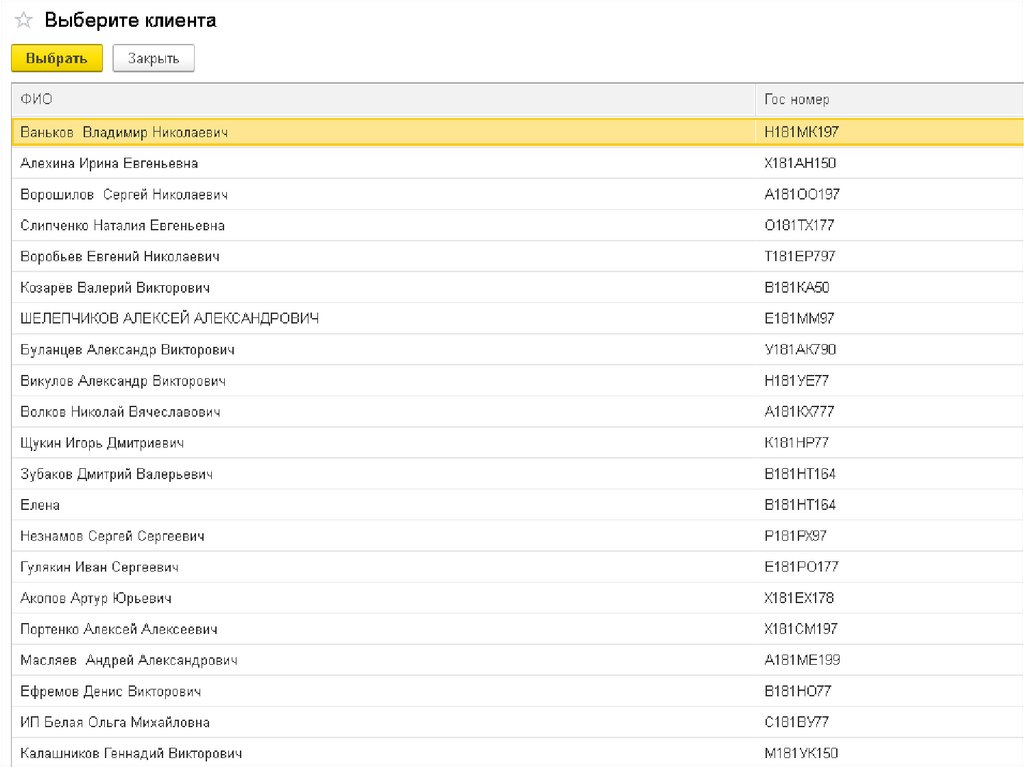Select ШЕЛЕПЧИКОВ АЛЕКСЕЙ АЛЕКСАНДРОВИЧ entry

point(169,318)
